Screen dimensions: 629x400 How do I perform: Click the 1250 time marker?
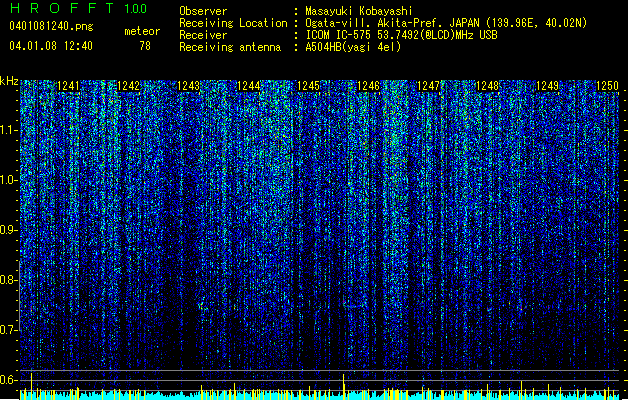[607, 86]
